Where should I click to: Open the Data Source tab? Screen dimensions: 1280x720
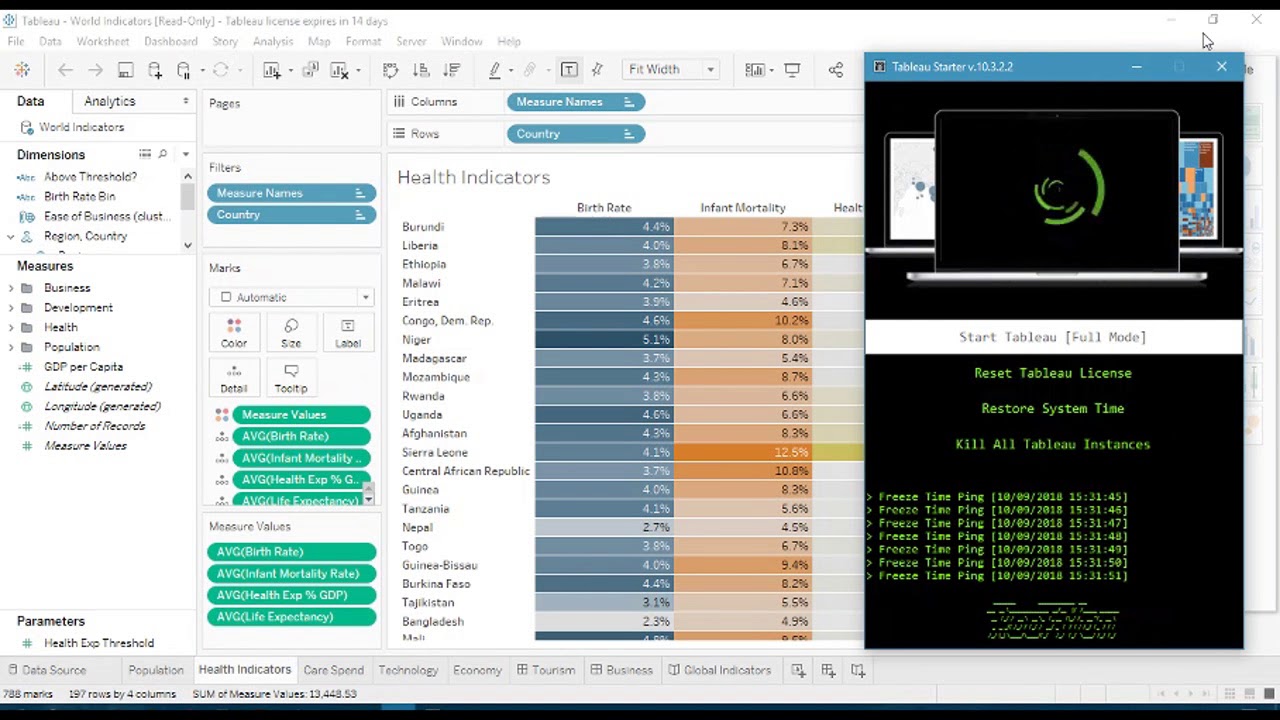pos(46,670)
